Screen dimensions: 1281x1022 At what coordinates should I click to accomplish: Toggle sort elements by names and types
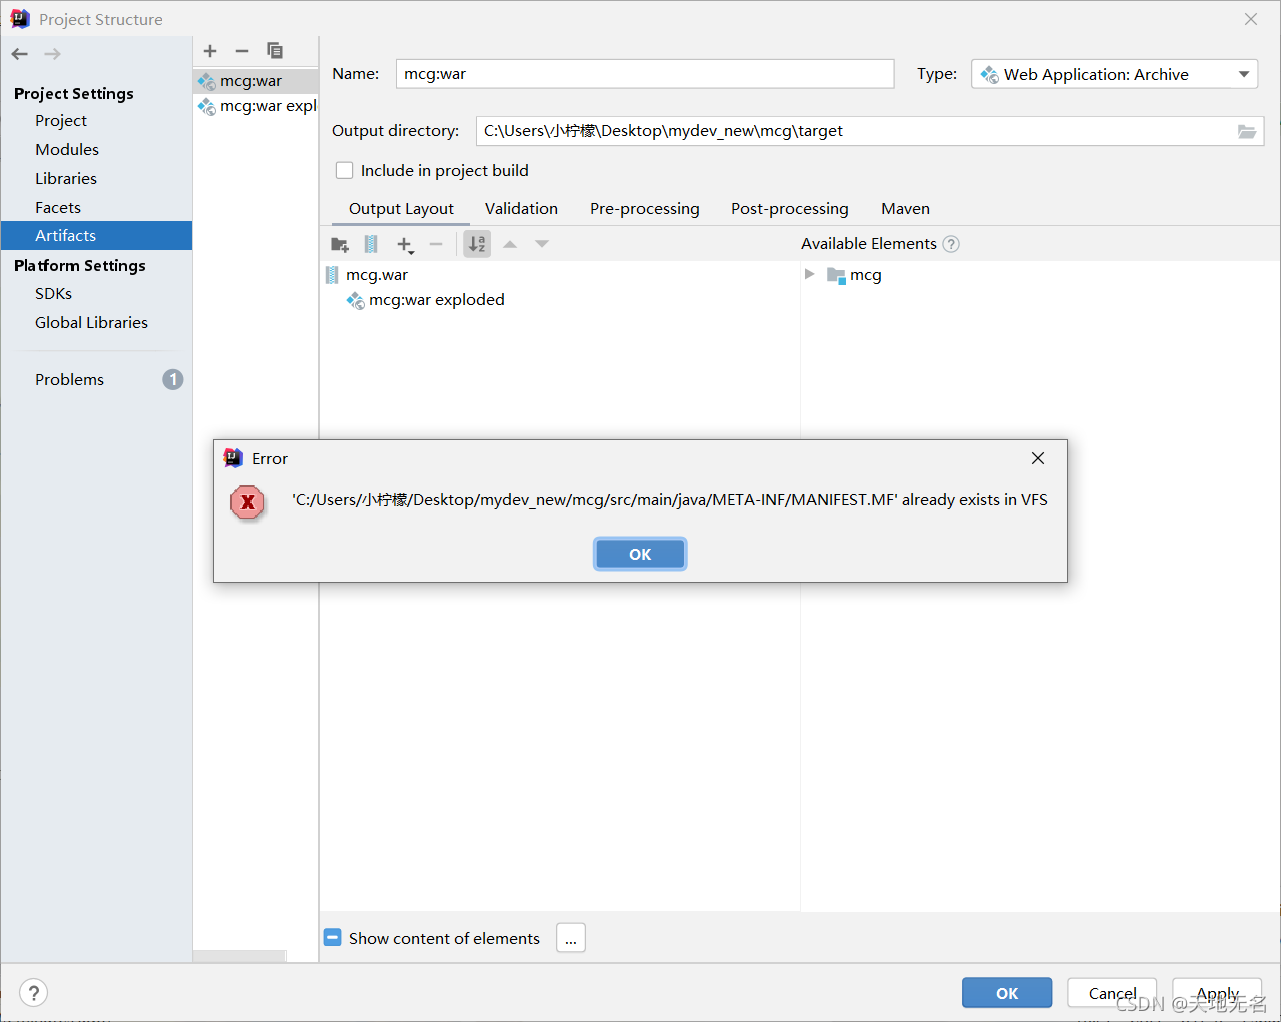(x=477, y=244)
